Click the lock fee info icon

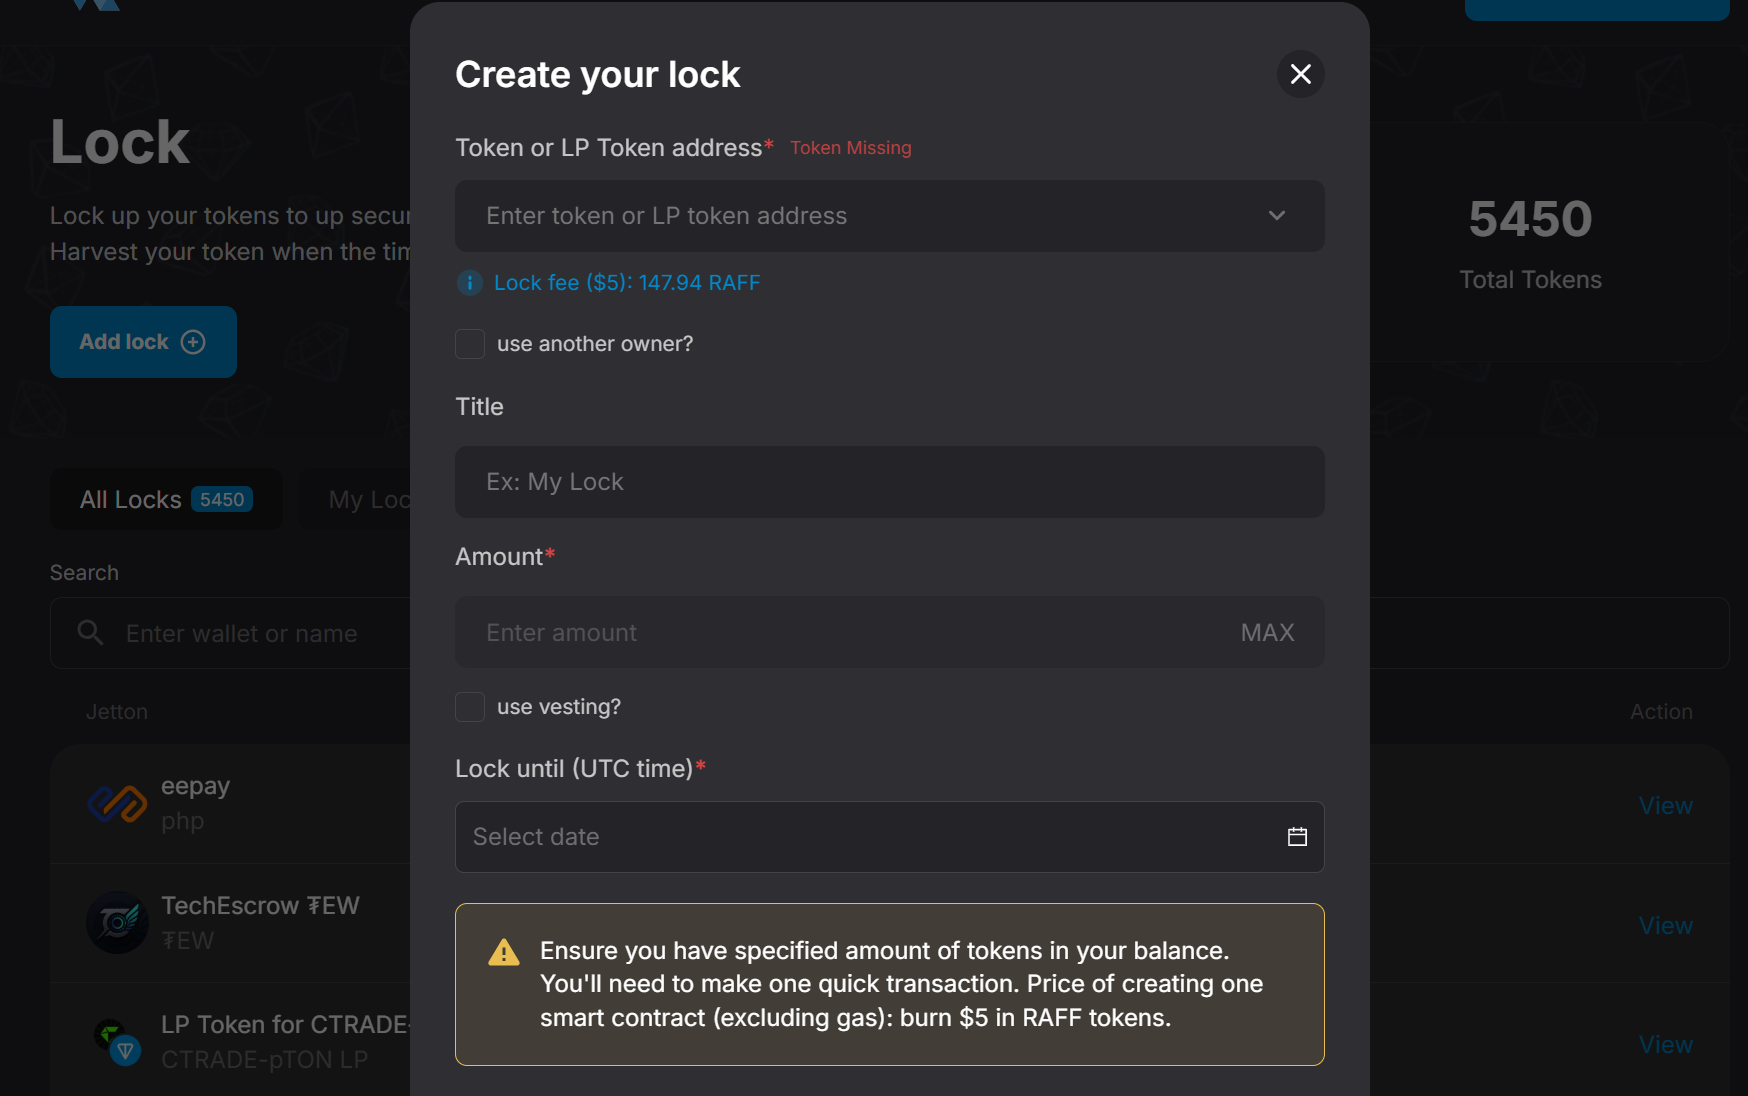pos(469,283)
